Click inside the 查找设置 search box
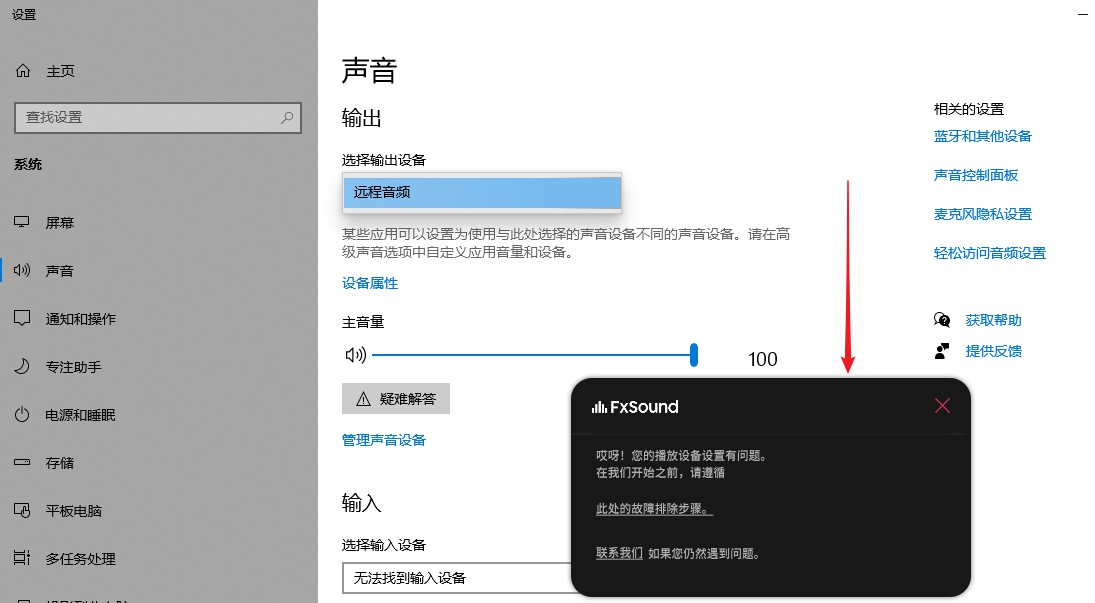This screenshot has width=1095, height=603. 157,118
